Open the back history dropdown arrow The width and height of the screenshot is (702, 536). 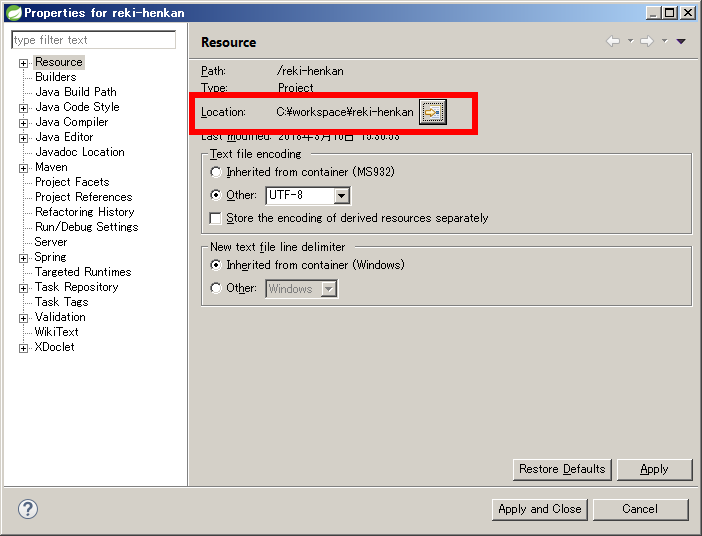(x=630, y=41)
